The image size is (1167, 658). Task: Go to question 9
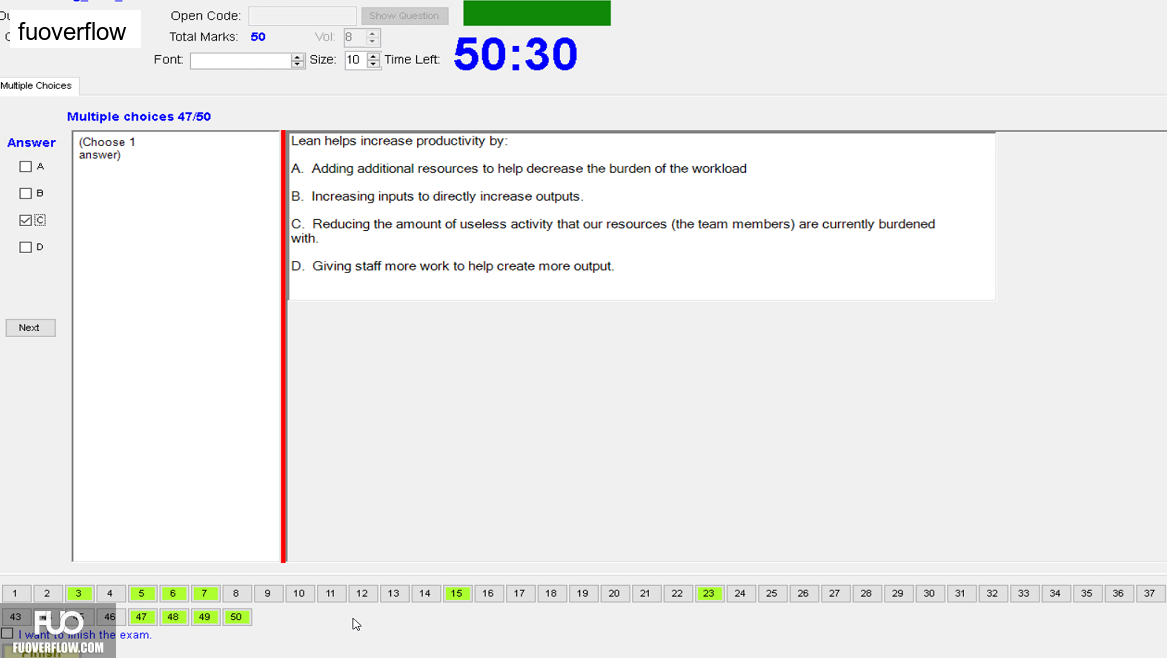(x=268, y=593)
